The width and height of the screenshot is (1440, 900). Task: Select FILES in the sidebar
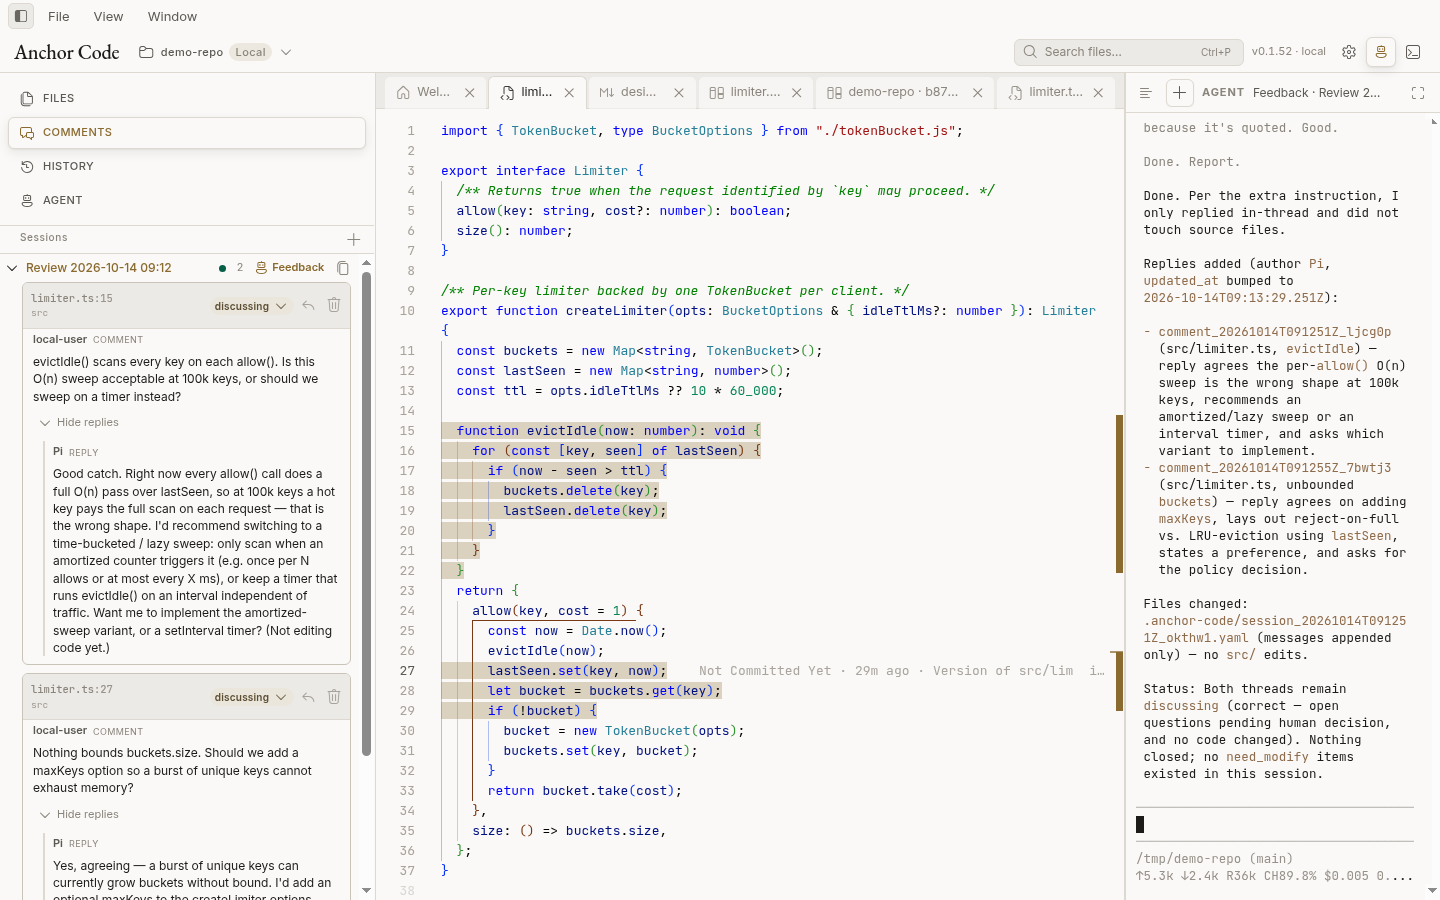(x=187, y=98)
